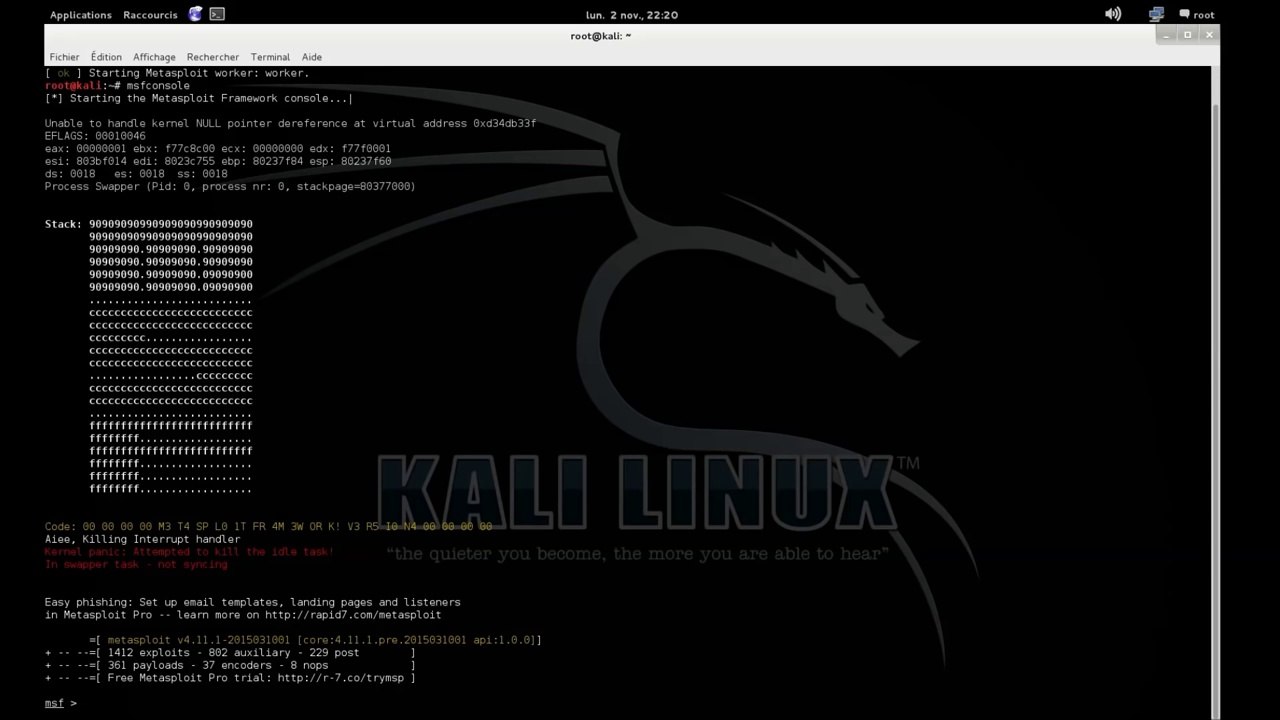Open the volume speaker icon
Image resolution: width=1280 pixels, height=720 pixels.
(x=1113, y=14)
